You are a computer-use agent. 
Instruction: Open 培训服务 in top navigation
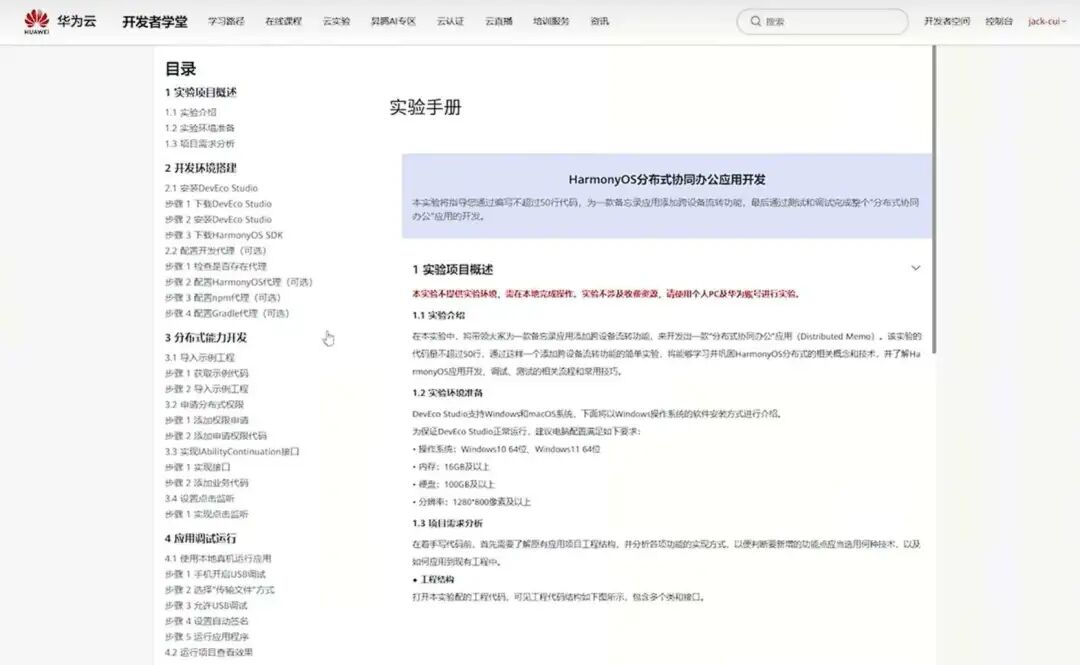[x=551, y=21]
